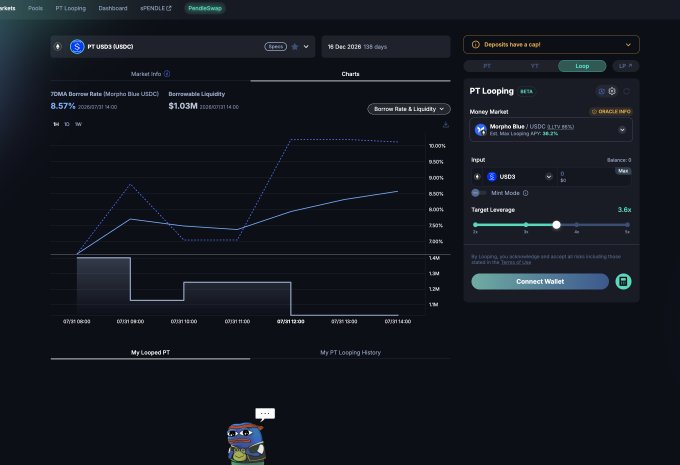
Task: Click the blue USD3 token logo in market selector
Action: pyautogui.click(x=77, y=46)
